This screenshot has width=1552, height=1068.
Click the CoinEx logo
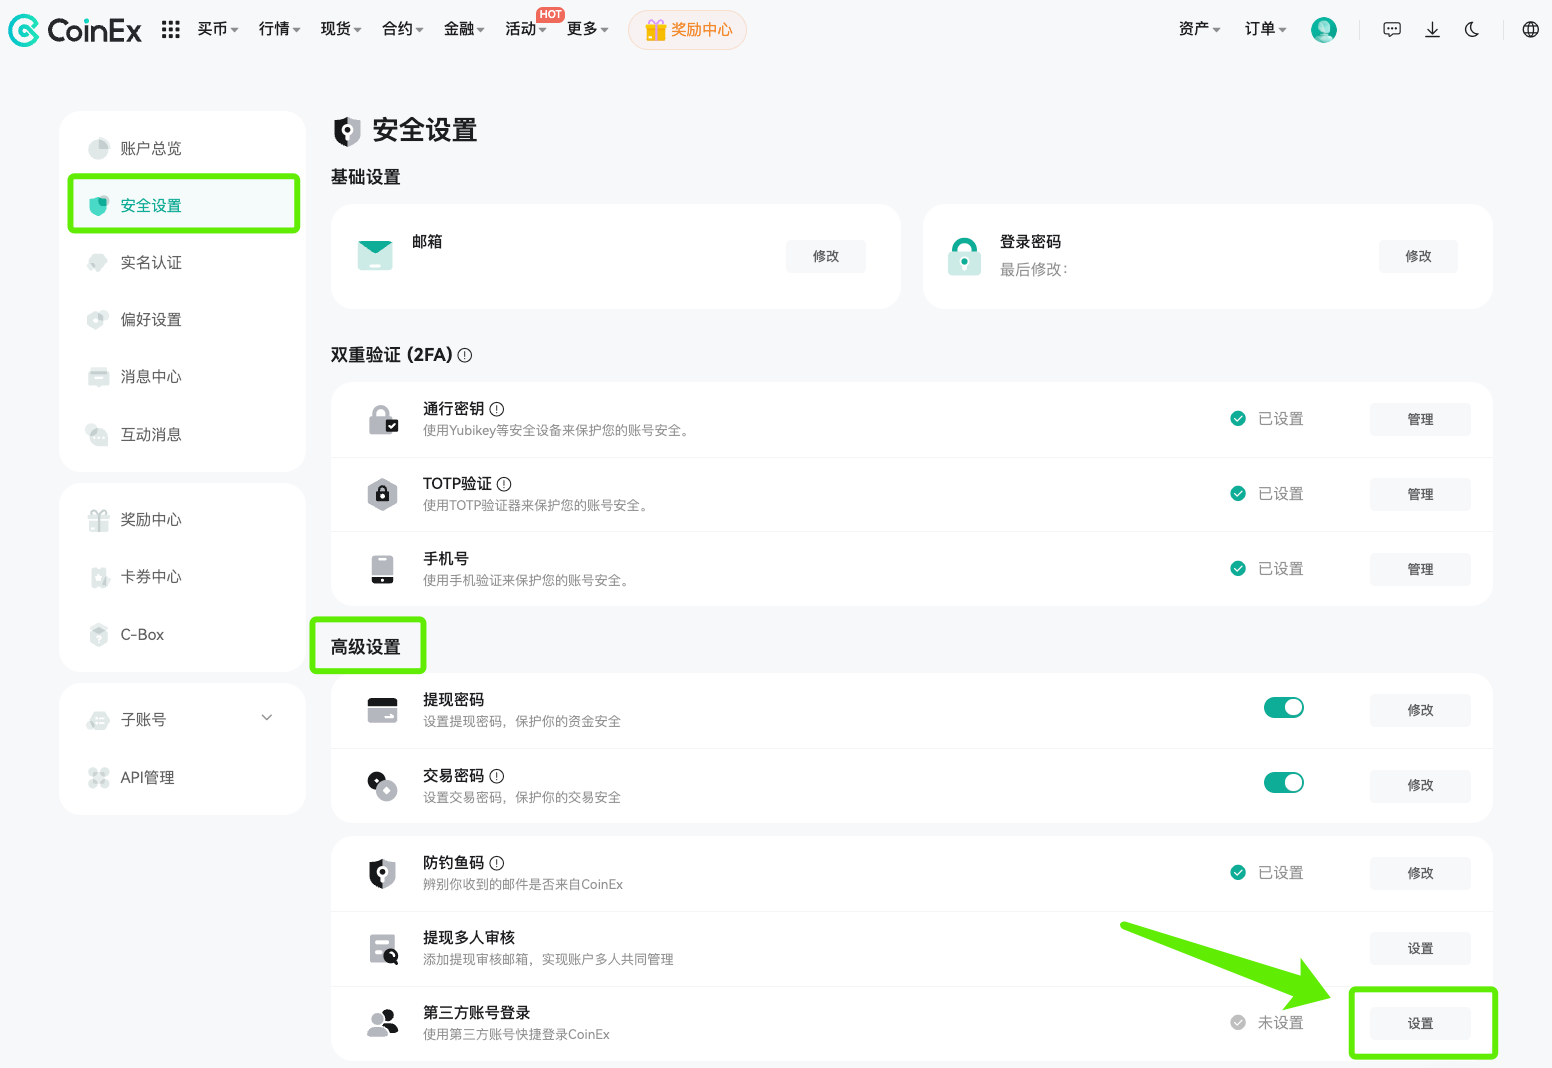click(75, 29)
